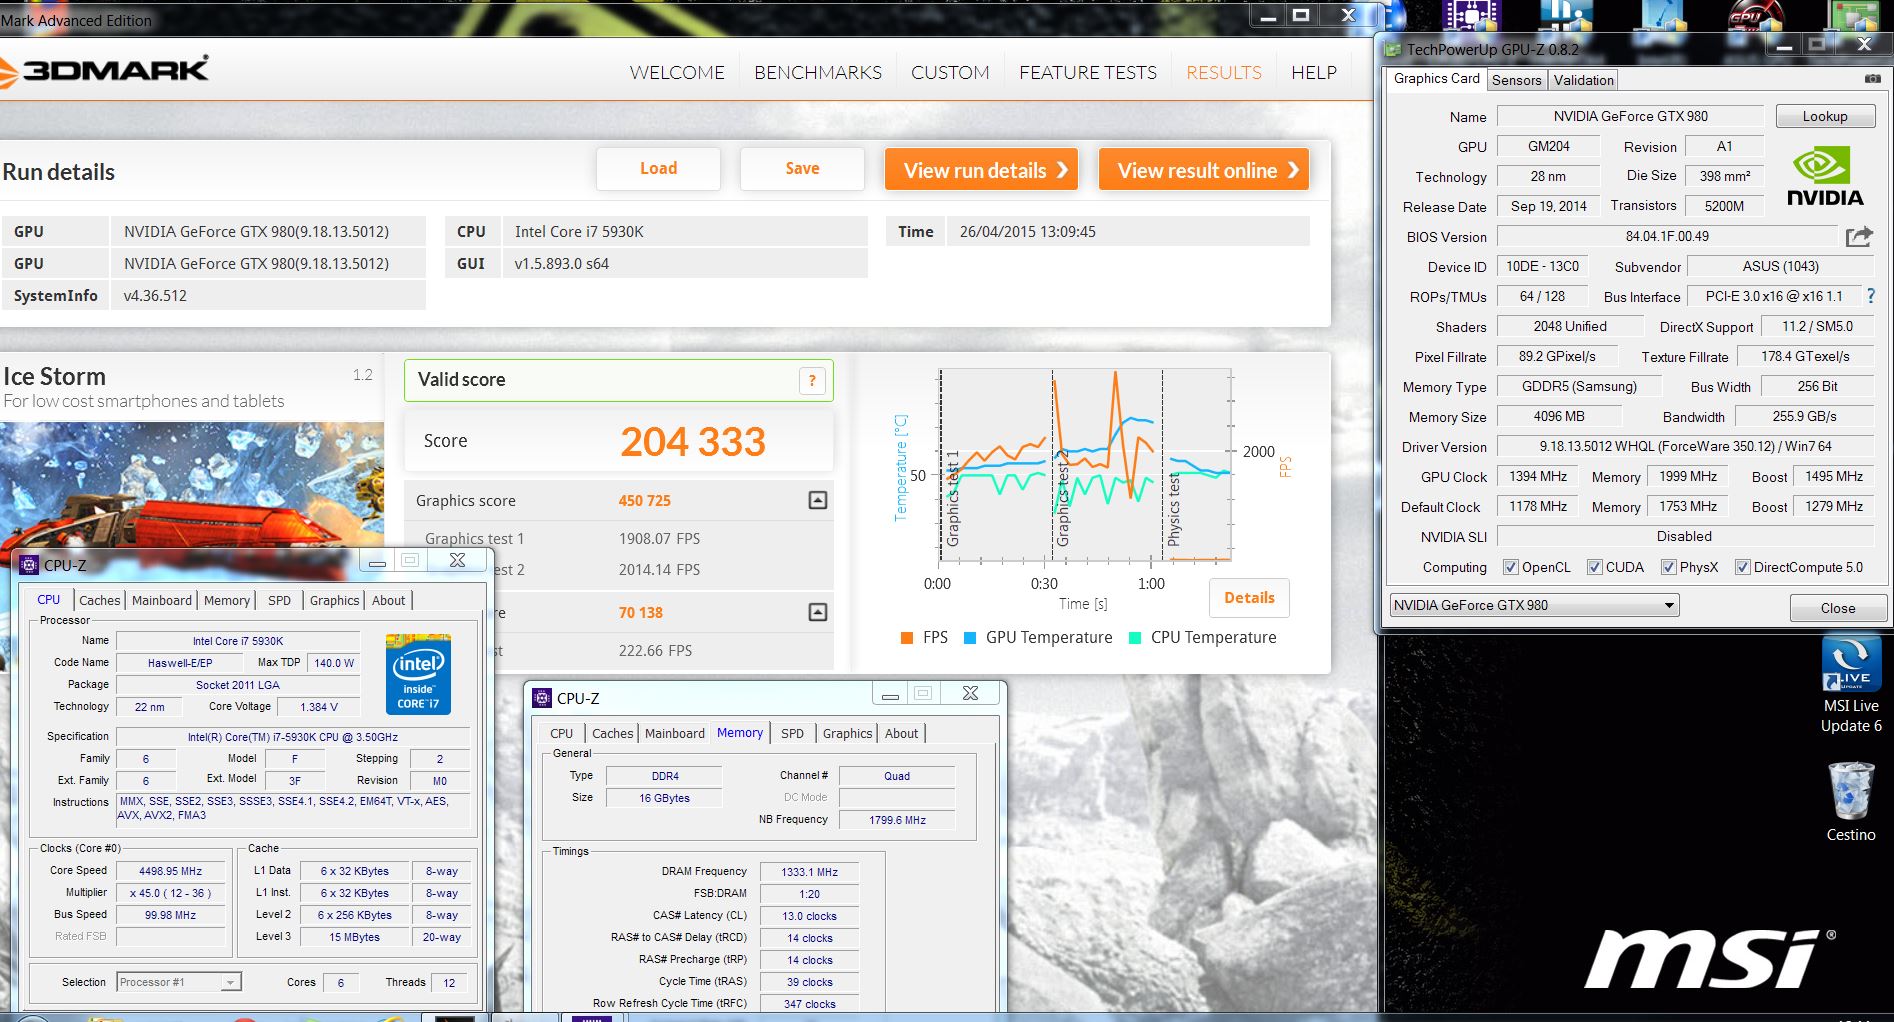Click the Intel Core i7 logo in CPU-Z
This screenshot has height=1022, width=1894.
click(x=418, y=674)
